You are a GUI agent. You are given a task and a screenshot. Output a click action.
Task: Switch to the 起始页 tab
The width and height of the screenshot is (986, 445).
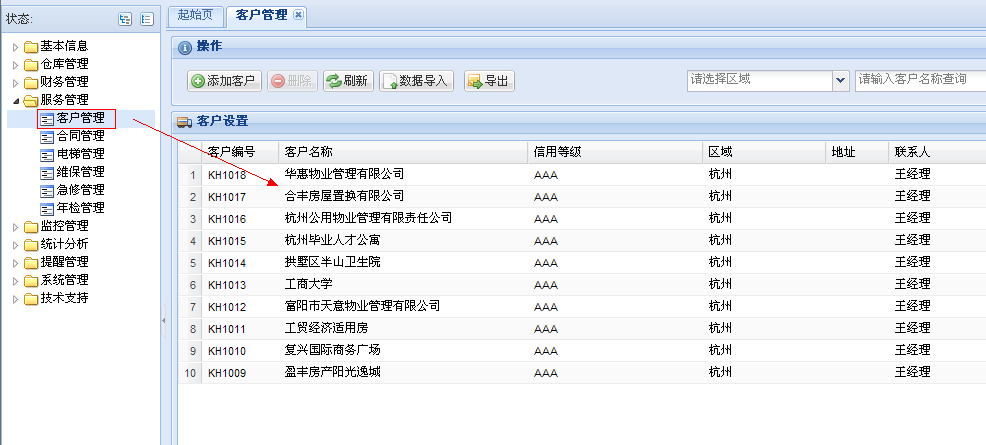coord(196,15)
